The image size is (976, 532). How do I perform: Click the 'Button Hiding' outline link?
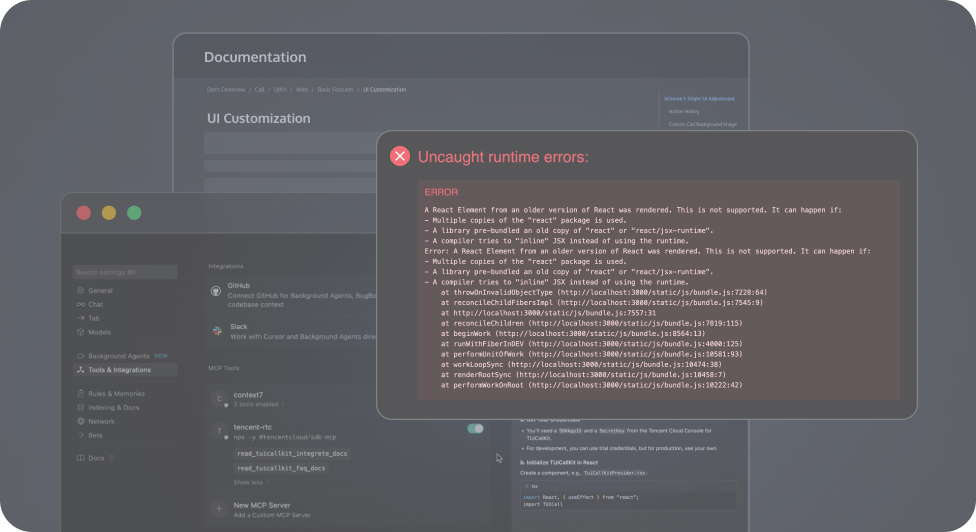coord(685,111)
